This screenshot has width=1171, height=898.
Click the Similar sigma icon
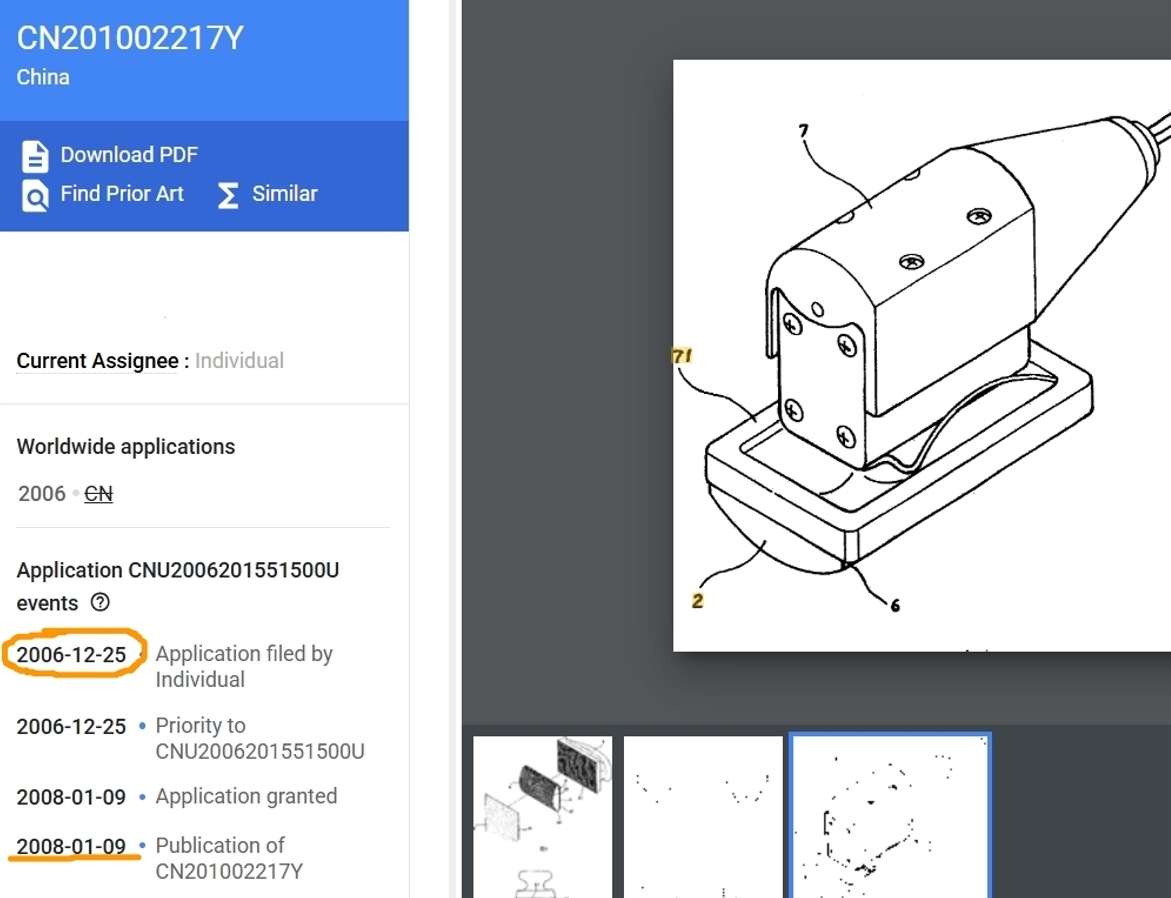click(228, 195)
